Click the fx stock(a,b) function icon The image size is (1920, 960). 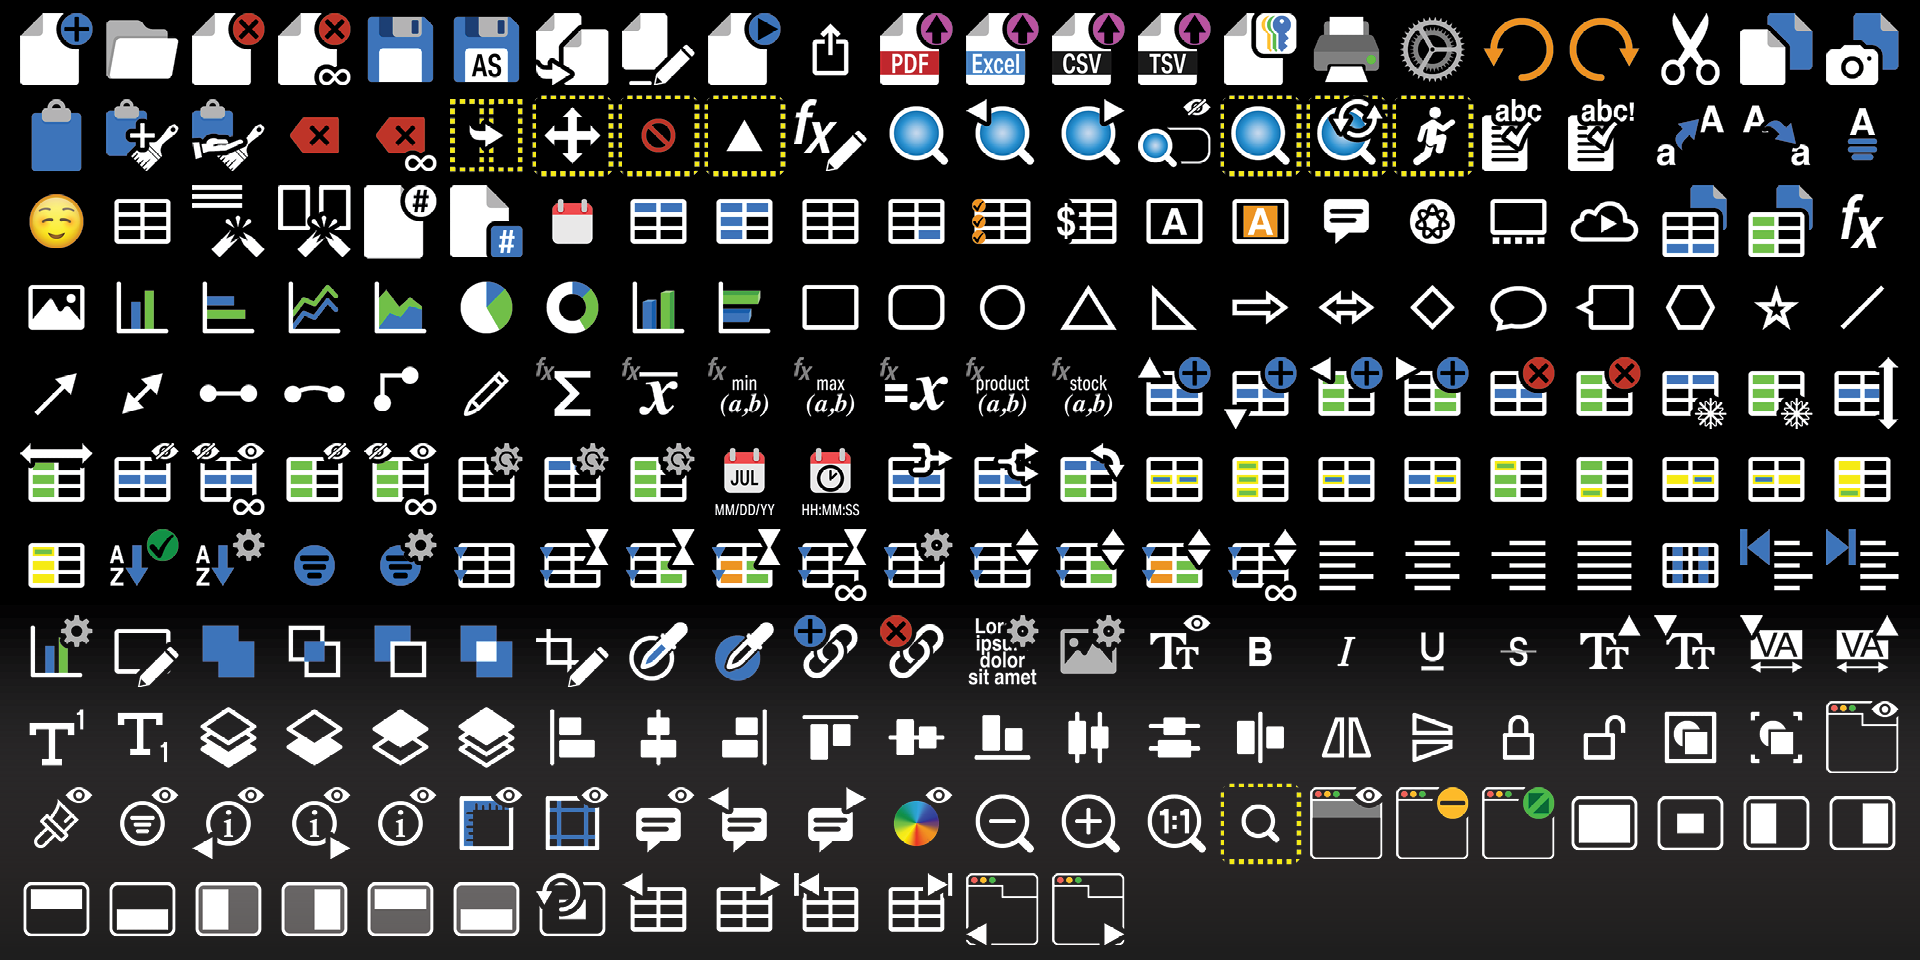coord(1082,388)
